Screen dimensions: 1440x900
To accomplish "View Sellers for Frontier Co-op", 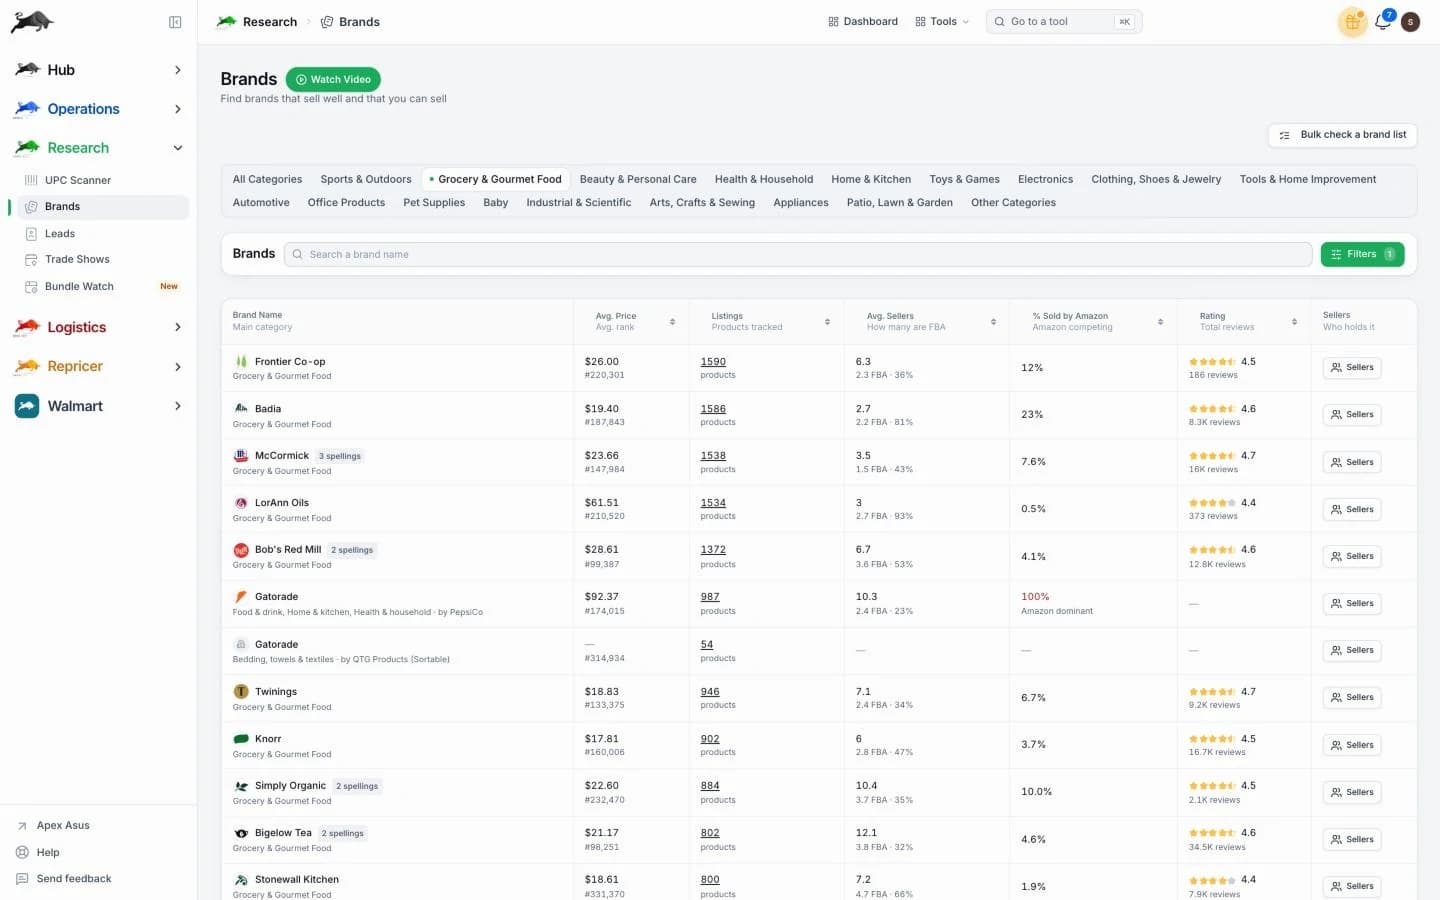I will [x=1352, y=367].
